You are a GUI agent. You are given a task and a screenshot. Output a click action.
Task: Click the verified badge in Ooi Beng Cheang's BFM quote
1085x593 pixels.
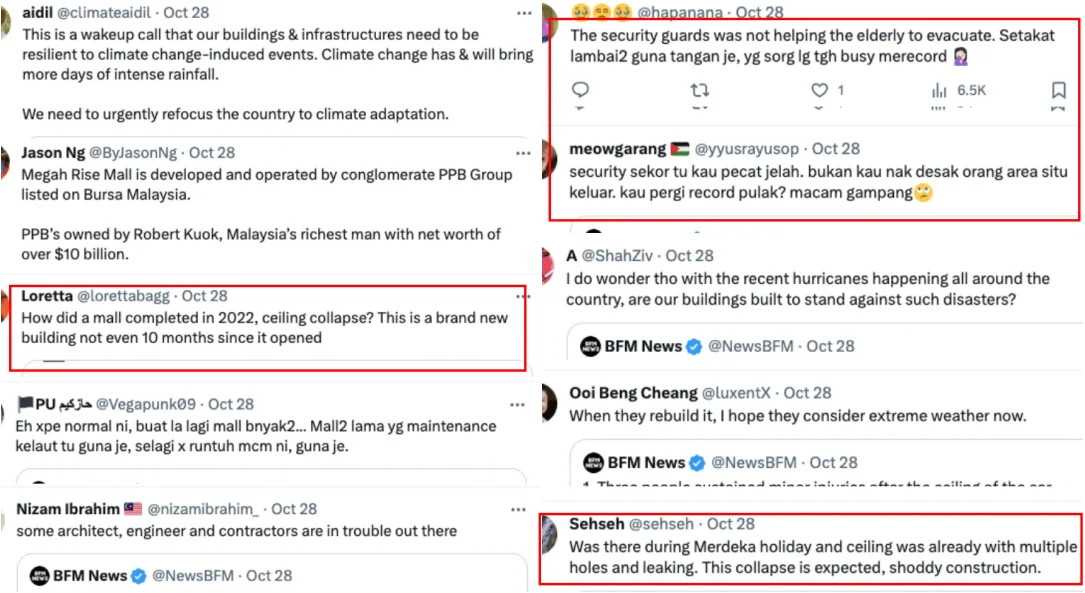[698, 463]
